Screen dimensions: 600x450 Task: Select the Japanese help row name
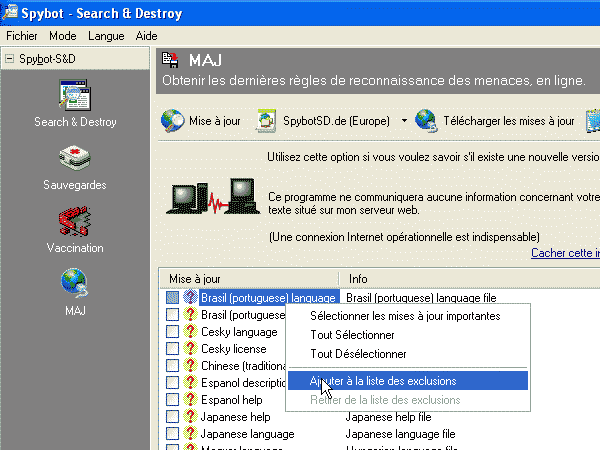pyautogui.click(x=235, y=416)
